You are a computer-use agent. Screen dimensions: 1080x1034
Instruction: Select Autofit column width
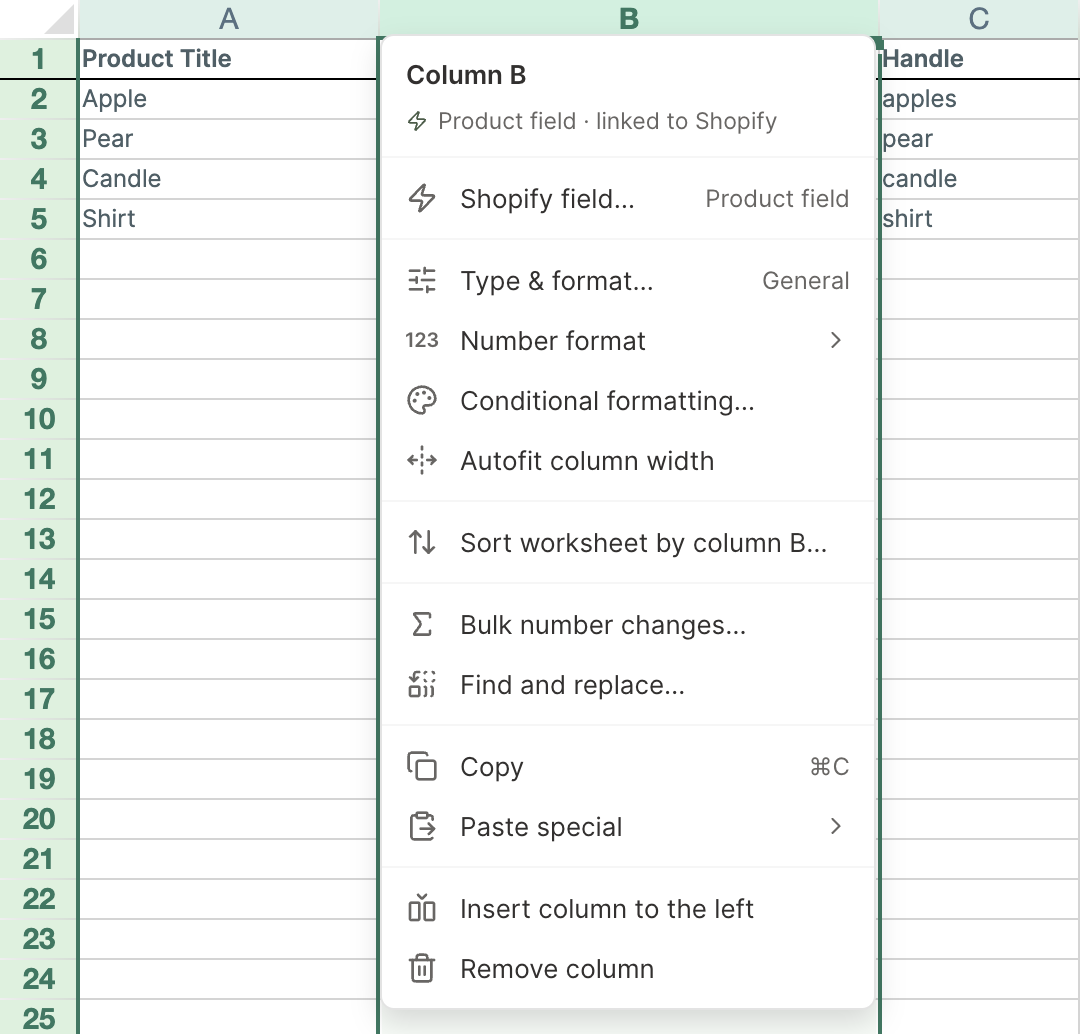click(x=627, y=460)
